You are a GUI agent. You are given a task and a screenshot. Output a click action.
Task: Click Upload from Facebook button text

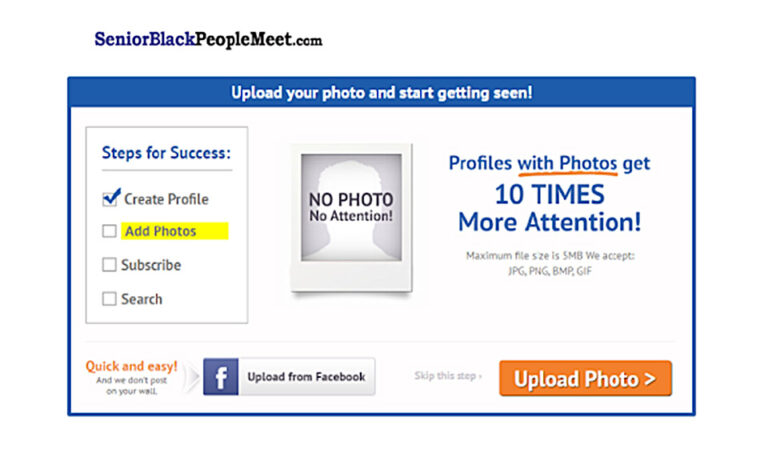(x=306, y=377)
